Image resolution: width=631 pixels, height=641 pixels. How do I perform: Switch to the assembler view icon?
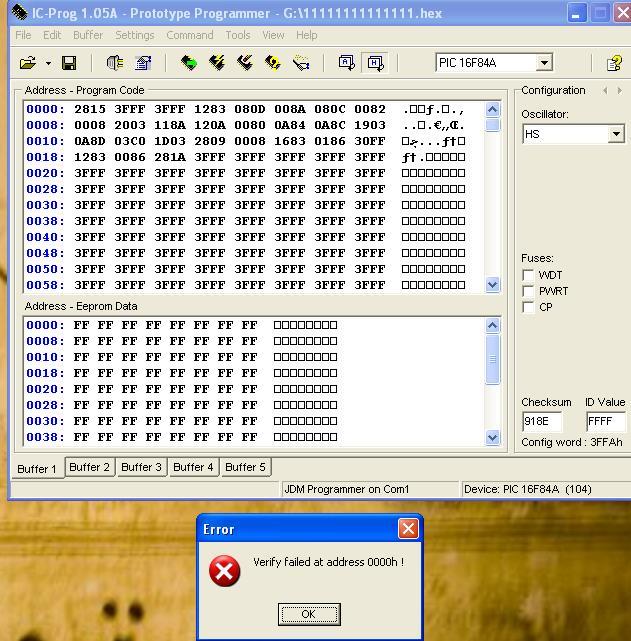tap(347, 63)
